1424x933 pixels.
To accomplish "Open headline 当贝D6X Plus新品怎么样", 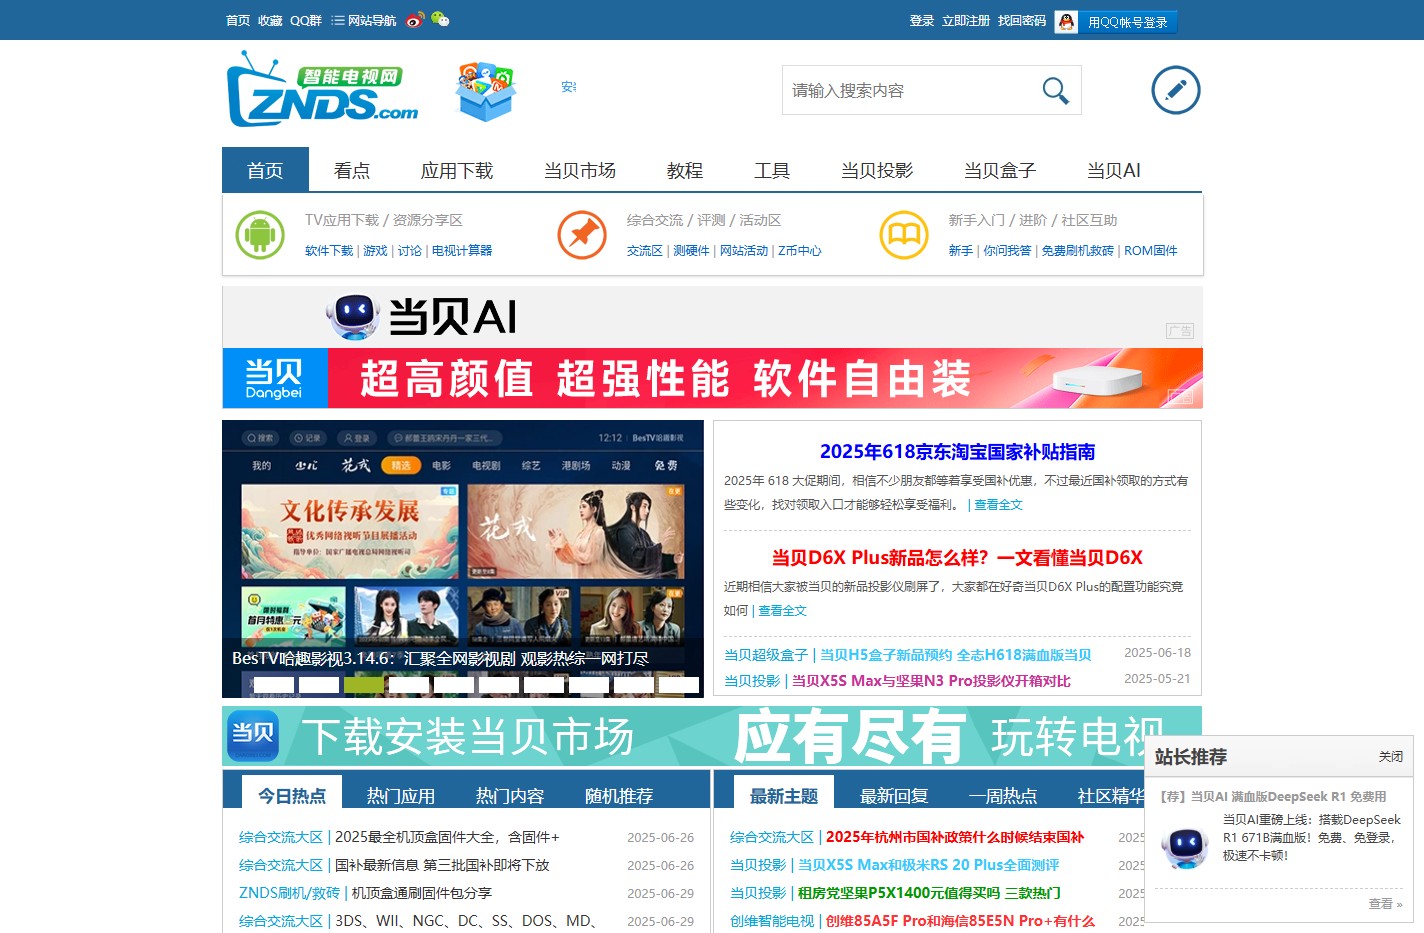I will tap(957, 558).
